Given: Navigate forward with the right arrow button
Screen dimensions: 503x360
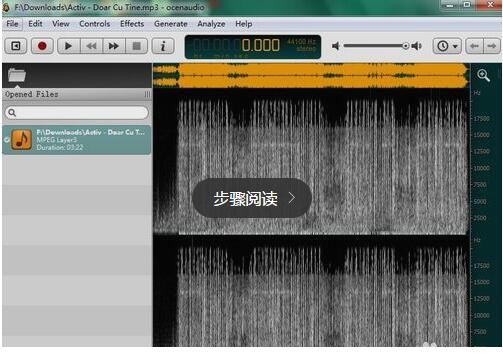Looking at the screenshot, I should pos(492,46).
